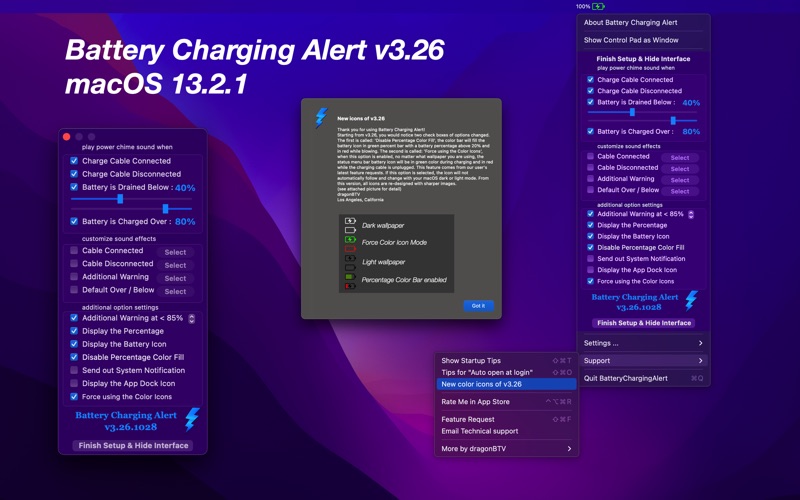This screenshot has width=800, height=500.
Task: Toggle Charge Cable Disconnected in left window
Action: (x=74, y=174)
